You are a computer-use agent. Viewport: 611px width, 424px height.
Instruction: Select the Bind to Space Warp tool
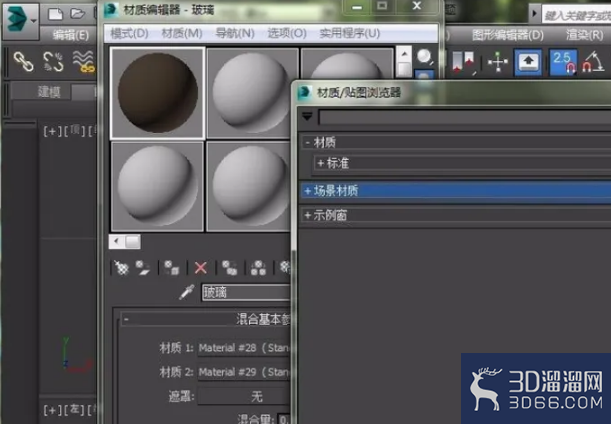pos(84,62)
